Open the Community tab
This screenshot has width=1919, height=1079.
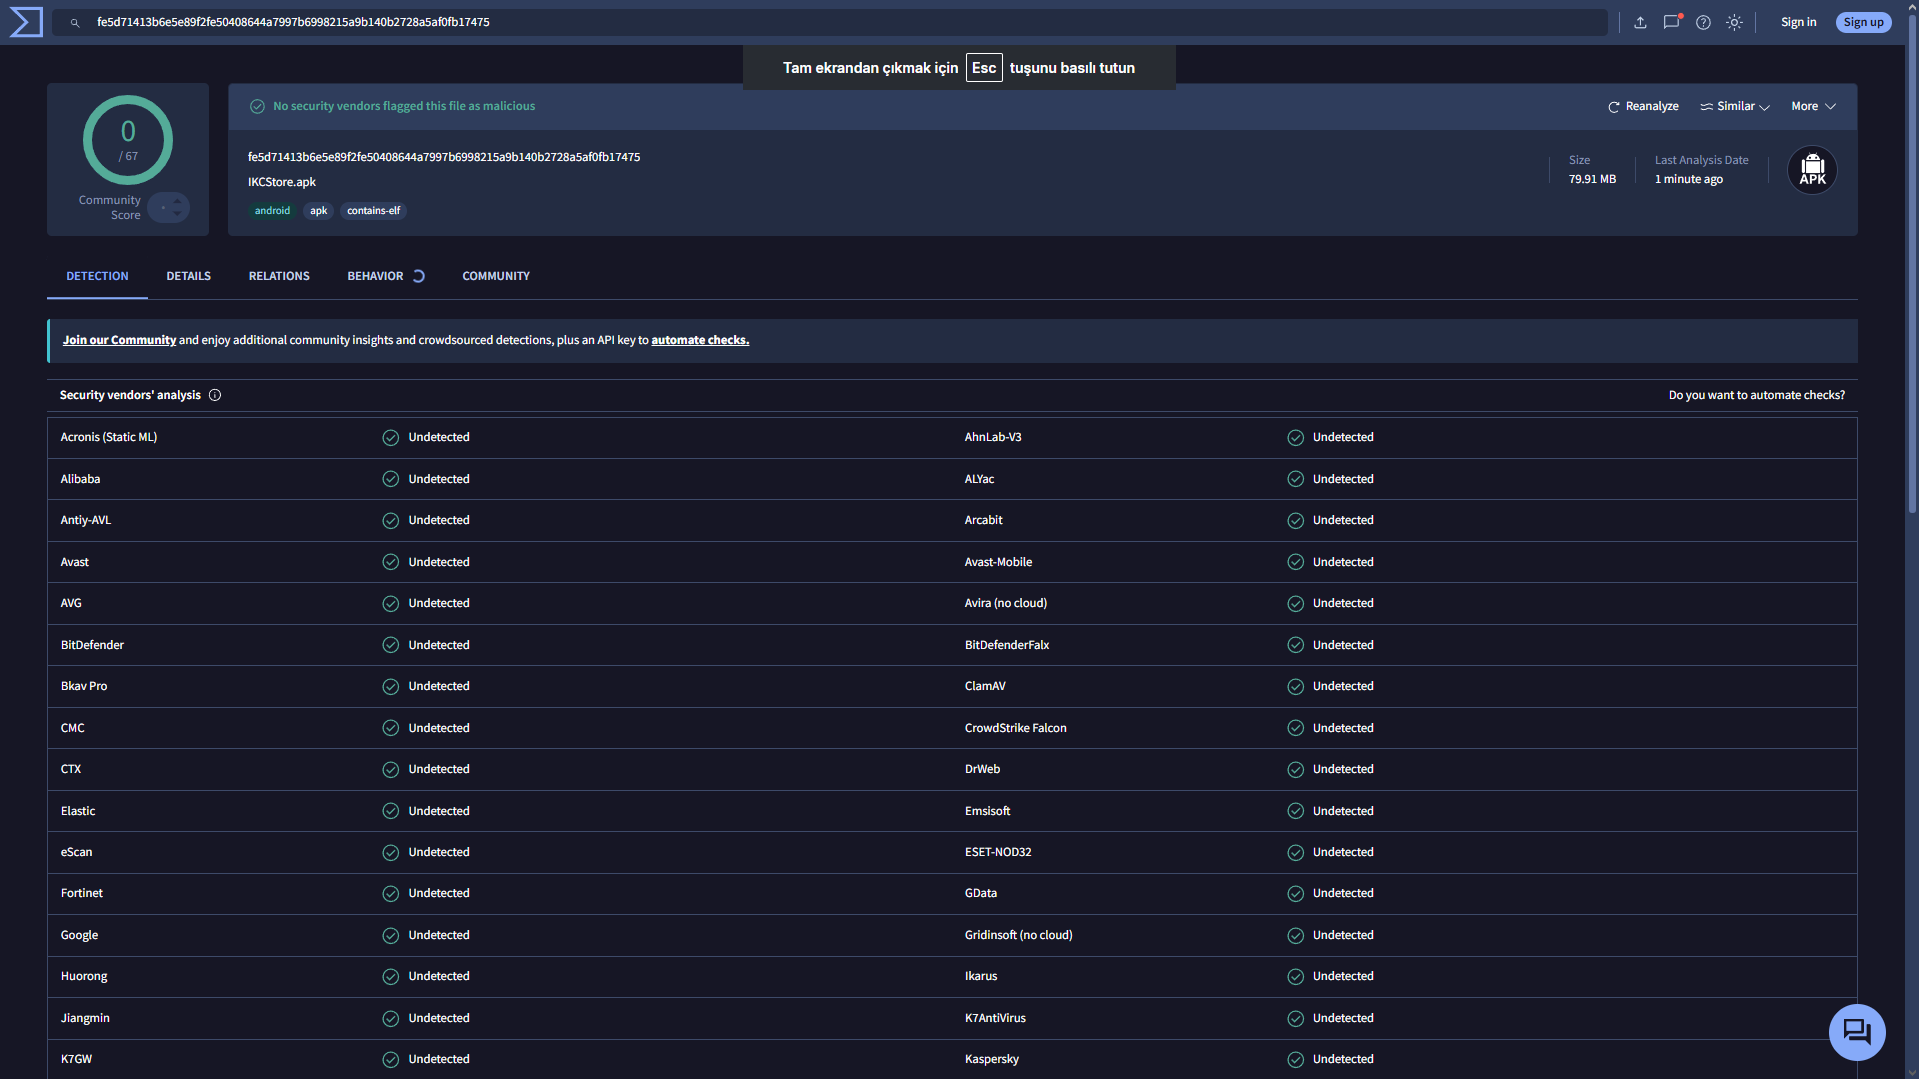pyautogui.click(x=496, y=276)
